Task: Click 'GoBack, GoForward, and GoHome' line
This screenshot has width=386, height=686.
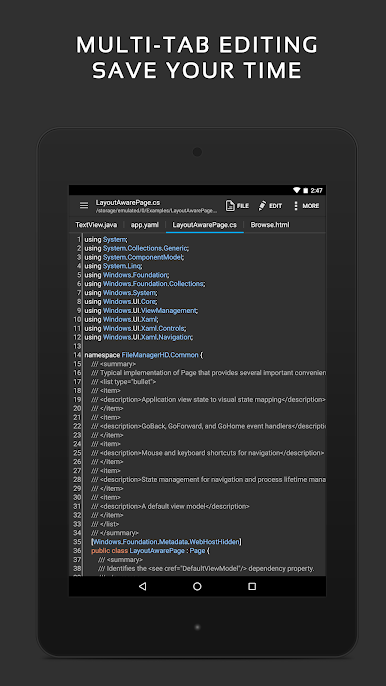Action: (208, 426)
